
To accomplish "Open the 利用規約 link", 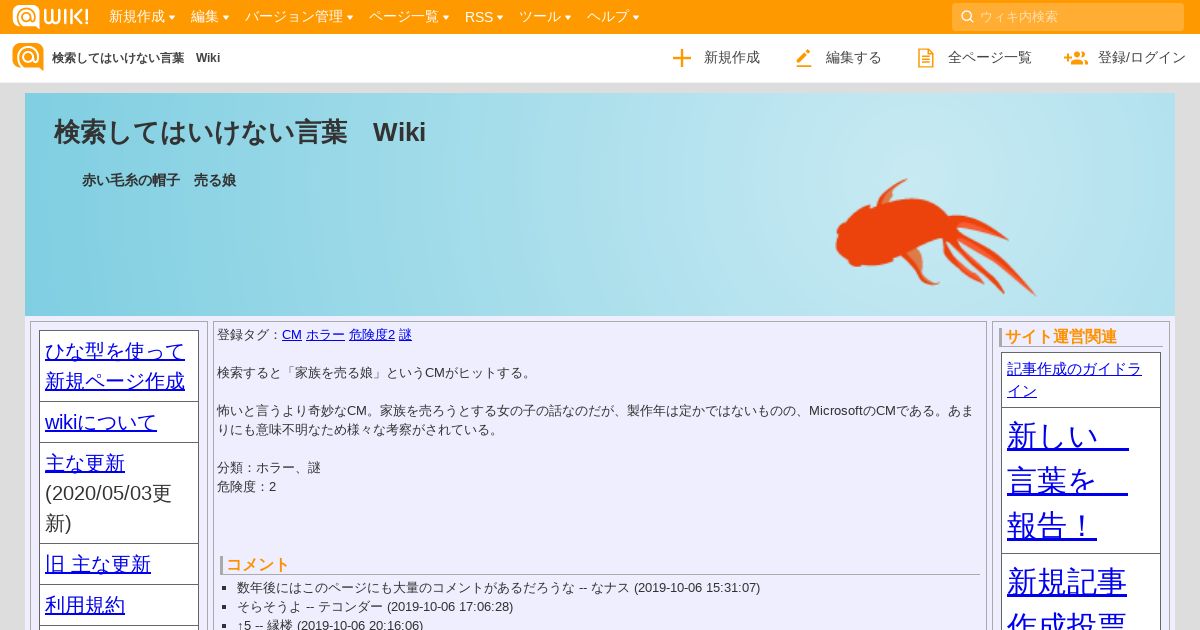I will click(85, 605).
